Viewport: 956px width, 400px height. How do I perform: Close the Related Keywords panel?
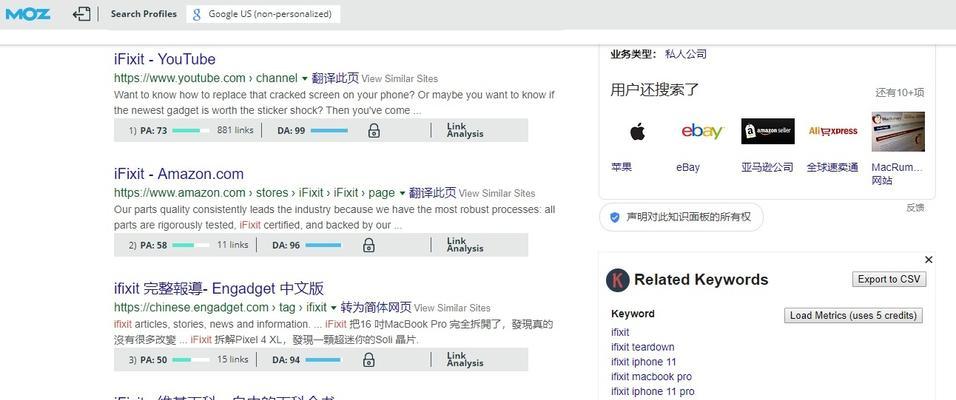coord(929,260)
